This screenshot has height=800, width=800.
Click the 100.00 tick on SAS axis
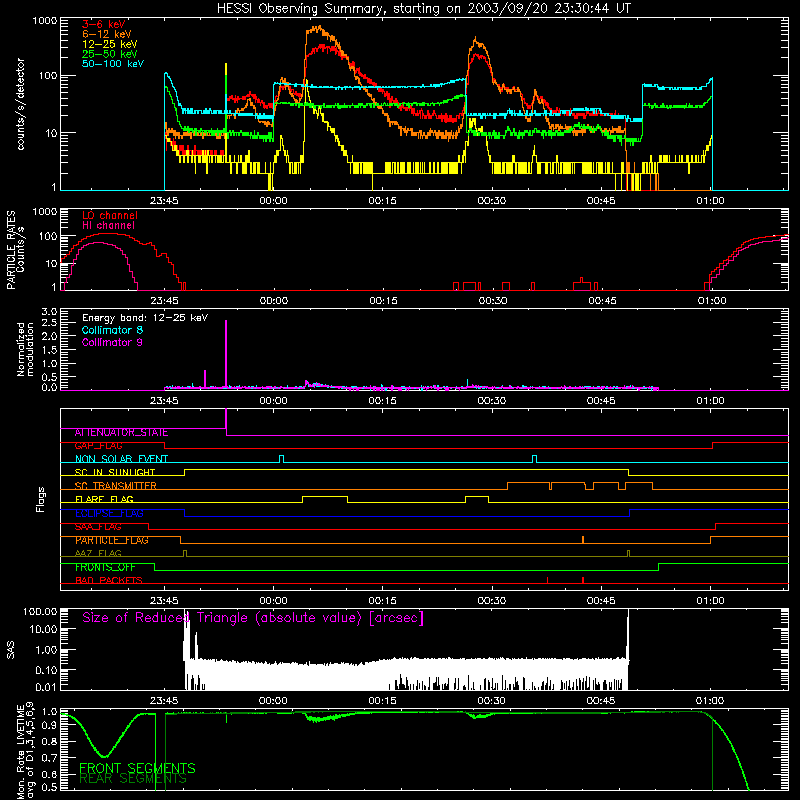point(40,612)
